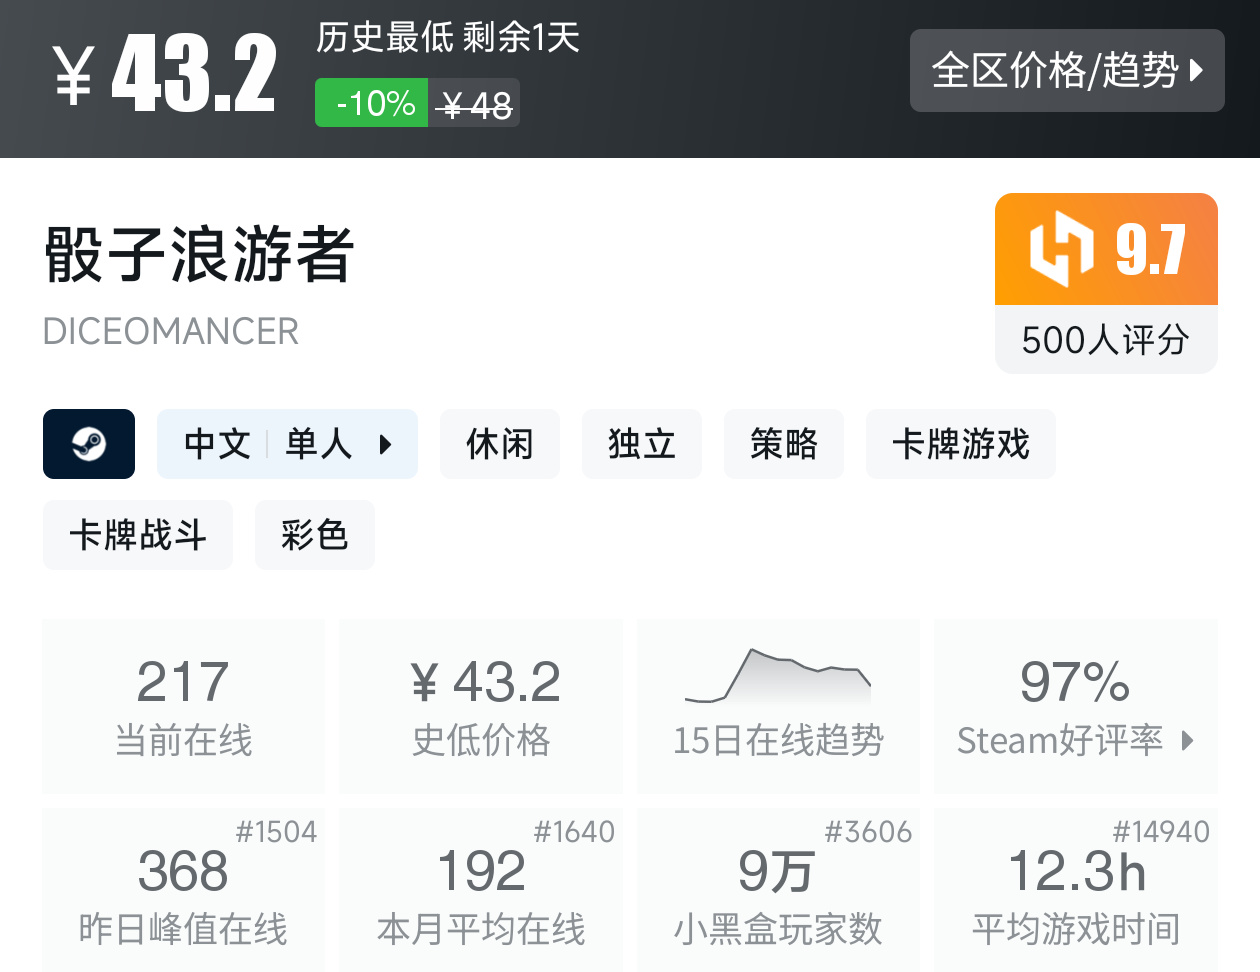Select the 策略 tag

click(x=784, y=444)
